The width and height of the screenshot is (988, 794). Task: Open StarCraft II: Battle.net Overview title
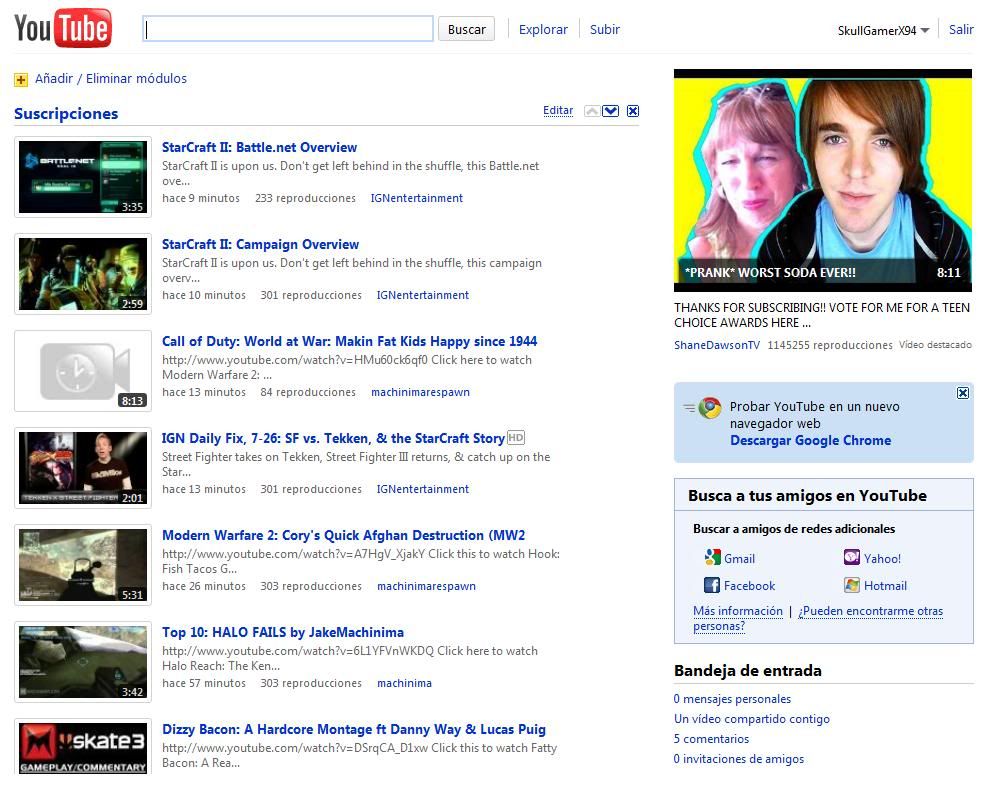click(260, 147)
